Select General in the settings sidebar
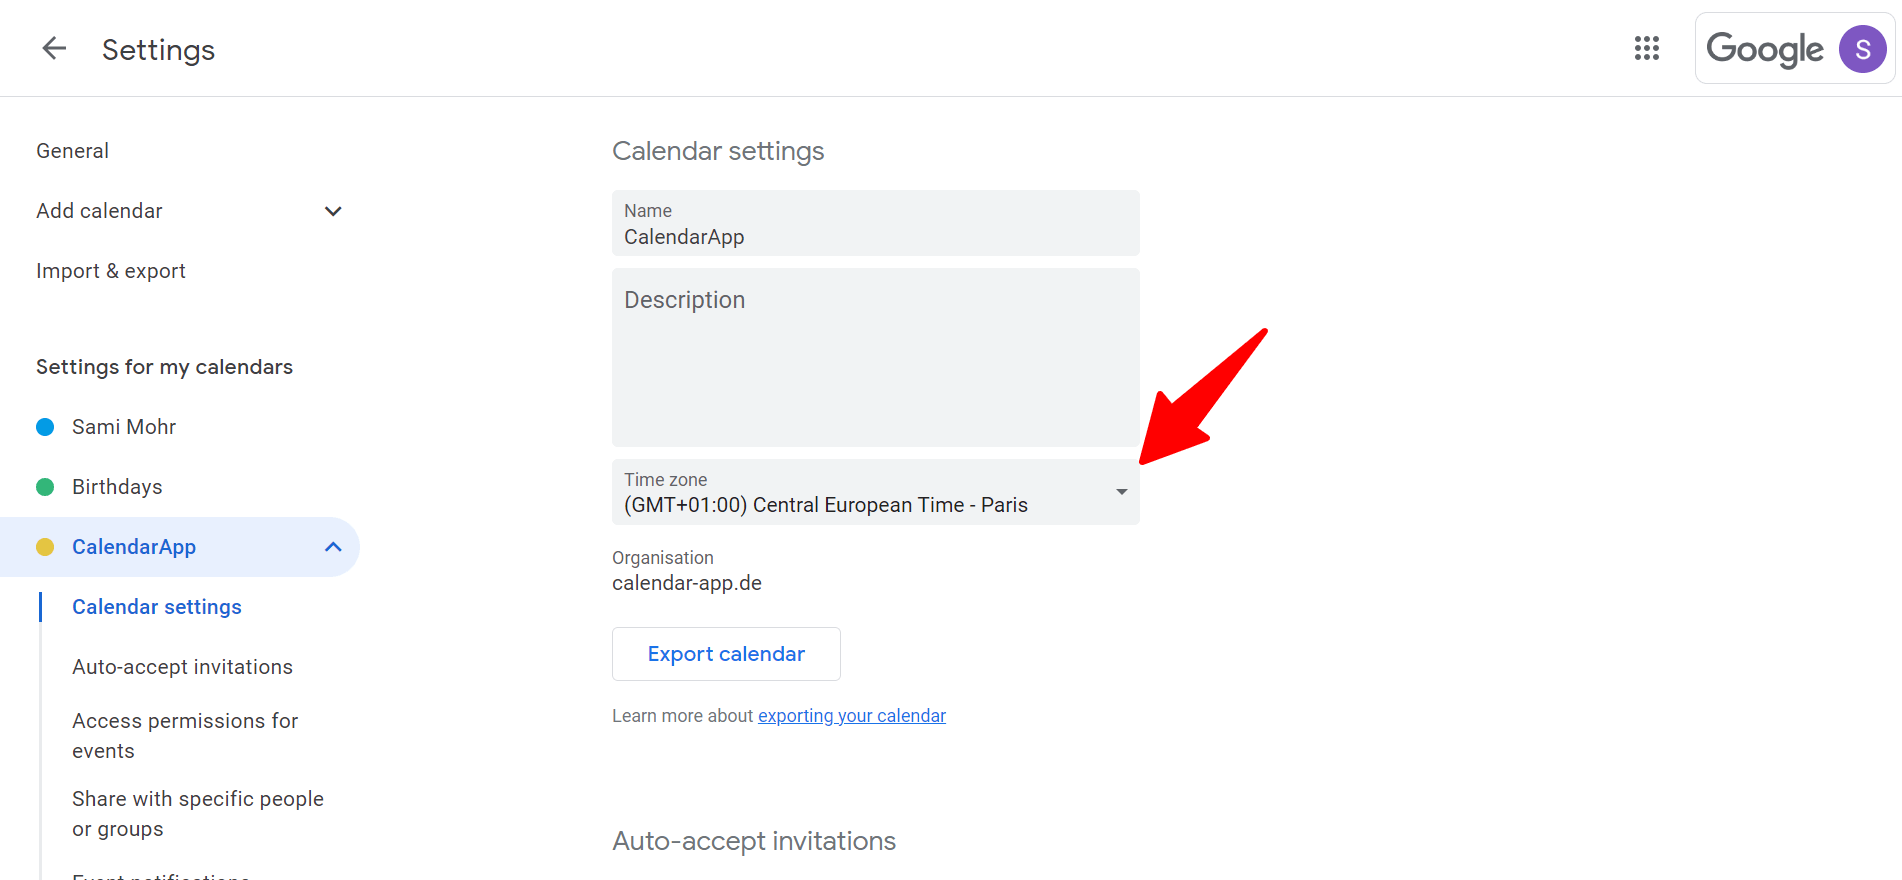Viewport: 1902px width, 880px height. click(72, 150)
